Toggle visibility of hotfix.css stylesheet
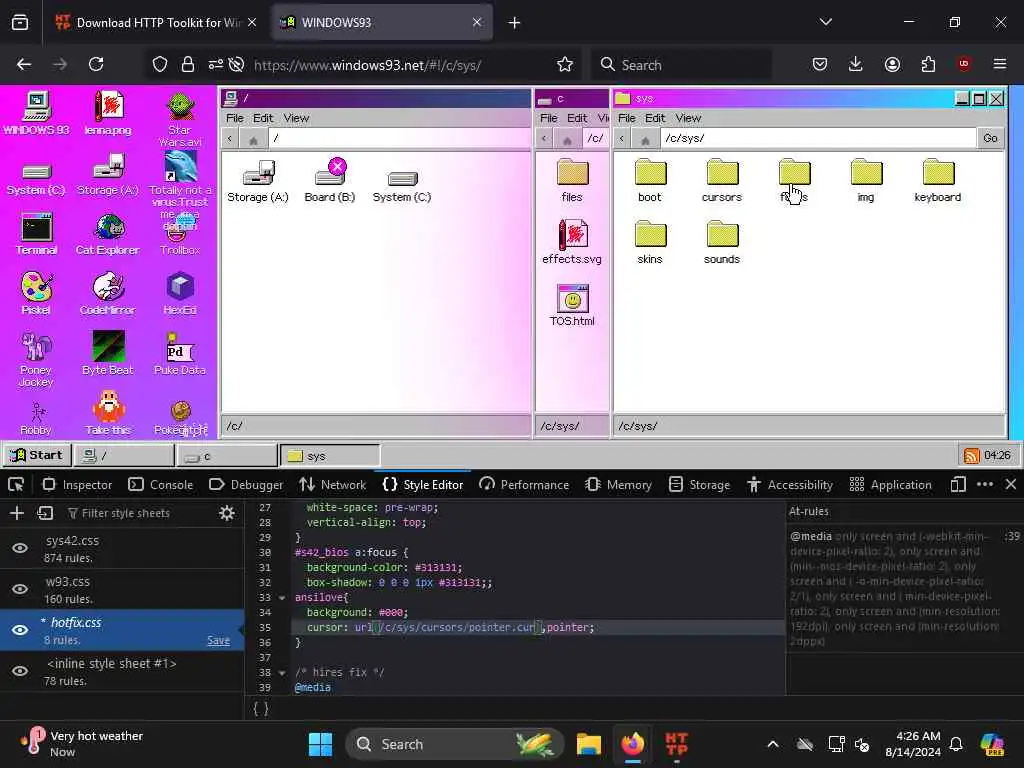1024x768 pixels. [20, 630]
